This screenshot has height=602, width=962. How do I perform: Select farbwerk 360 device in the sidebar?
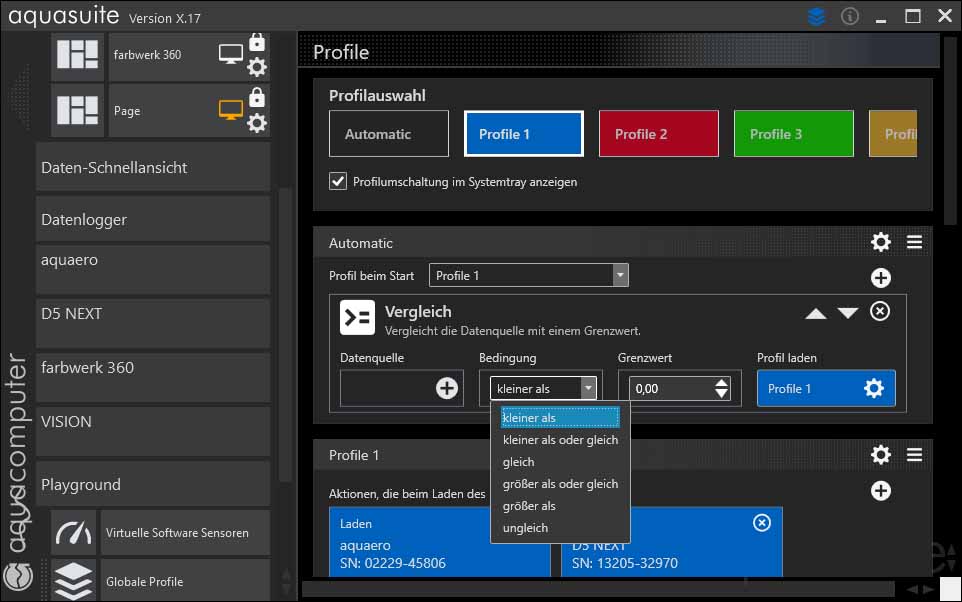[x=153, y=377]
